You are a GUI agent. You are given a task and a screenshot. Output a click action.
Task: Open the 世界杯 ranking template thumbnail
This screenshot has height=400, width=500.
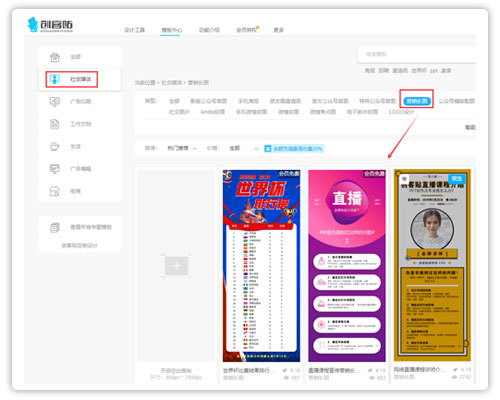click(261, 266)
